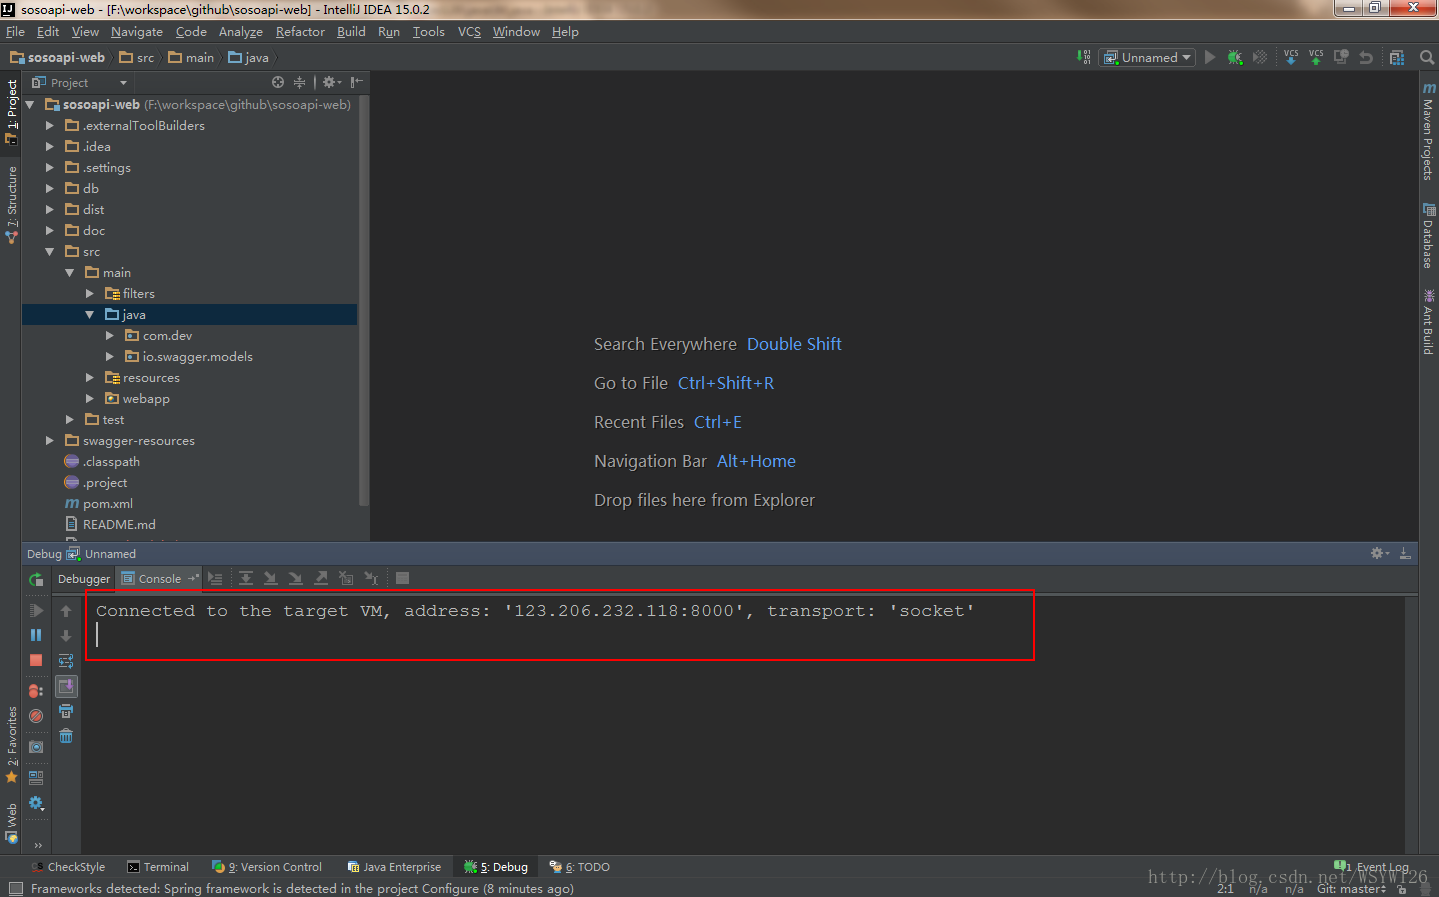This screenshot has height=897, width=1439.
Task: Select README.md in the project tree
Action: point(110,525)
